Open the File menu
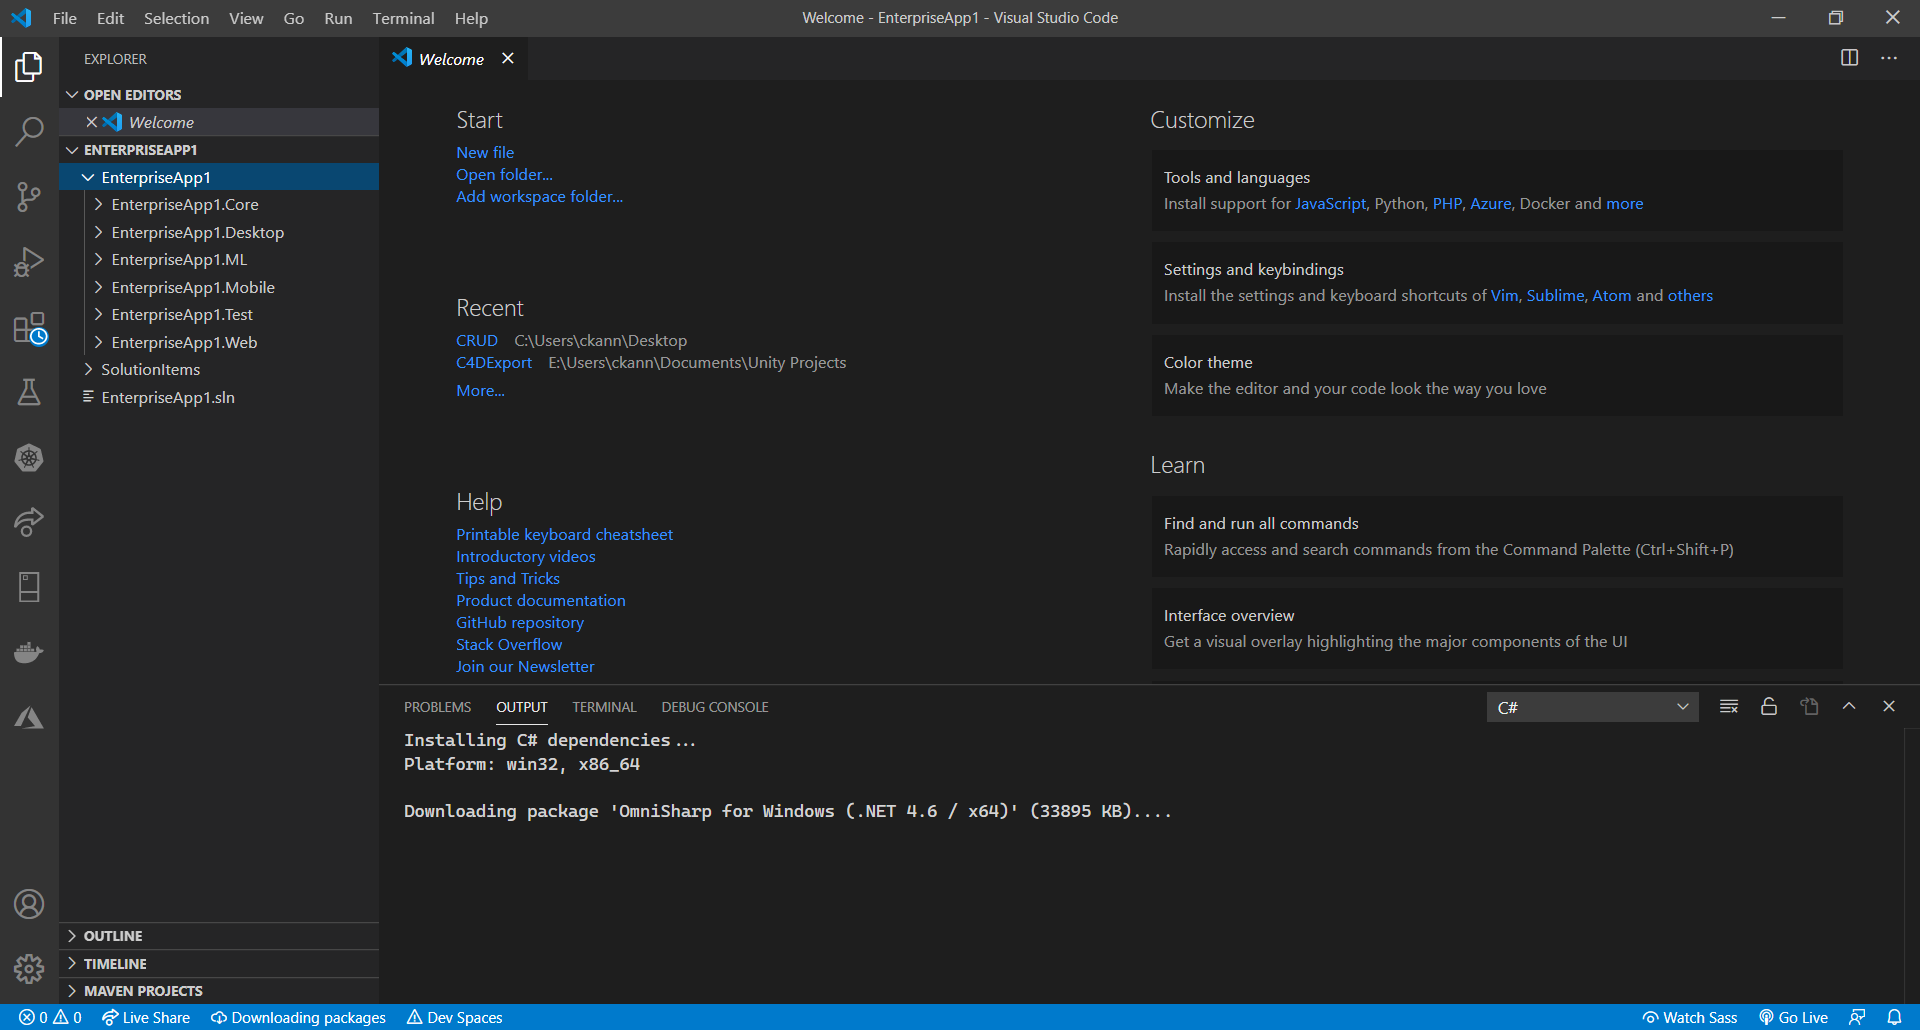Screen dimensions: 1920x1030 64,18
